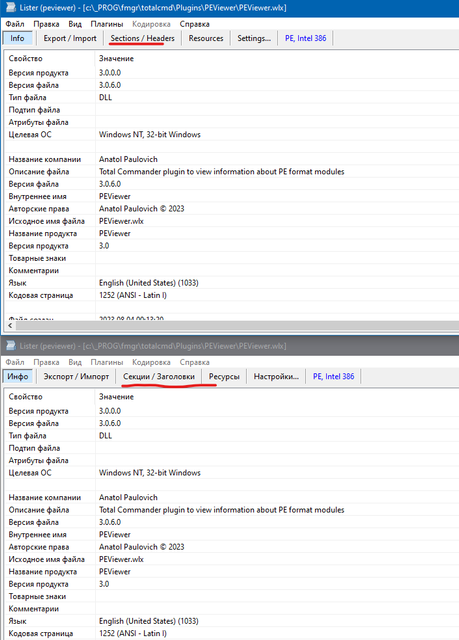Select Авторские права row in upper window
The height and width of the screenshot is (640, 459).
tap(232, 209)
